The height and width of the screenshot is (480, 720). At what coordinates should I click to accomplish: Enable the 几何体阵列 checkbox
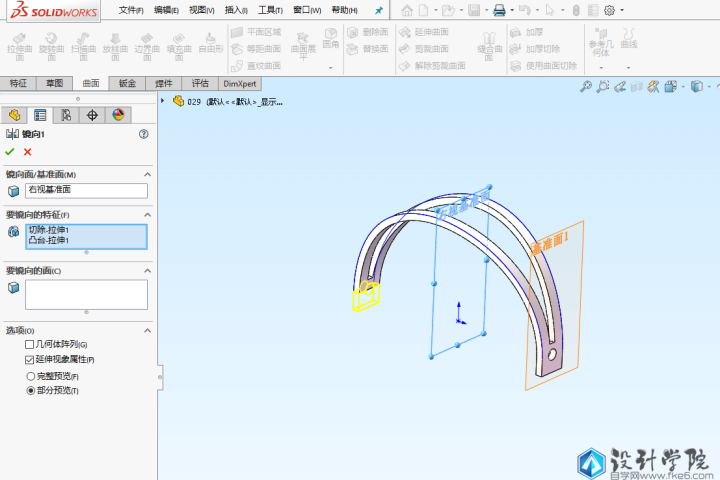coord(29,344)
